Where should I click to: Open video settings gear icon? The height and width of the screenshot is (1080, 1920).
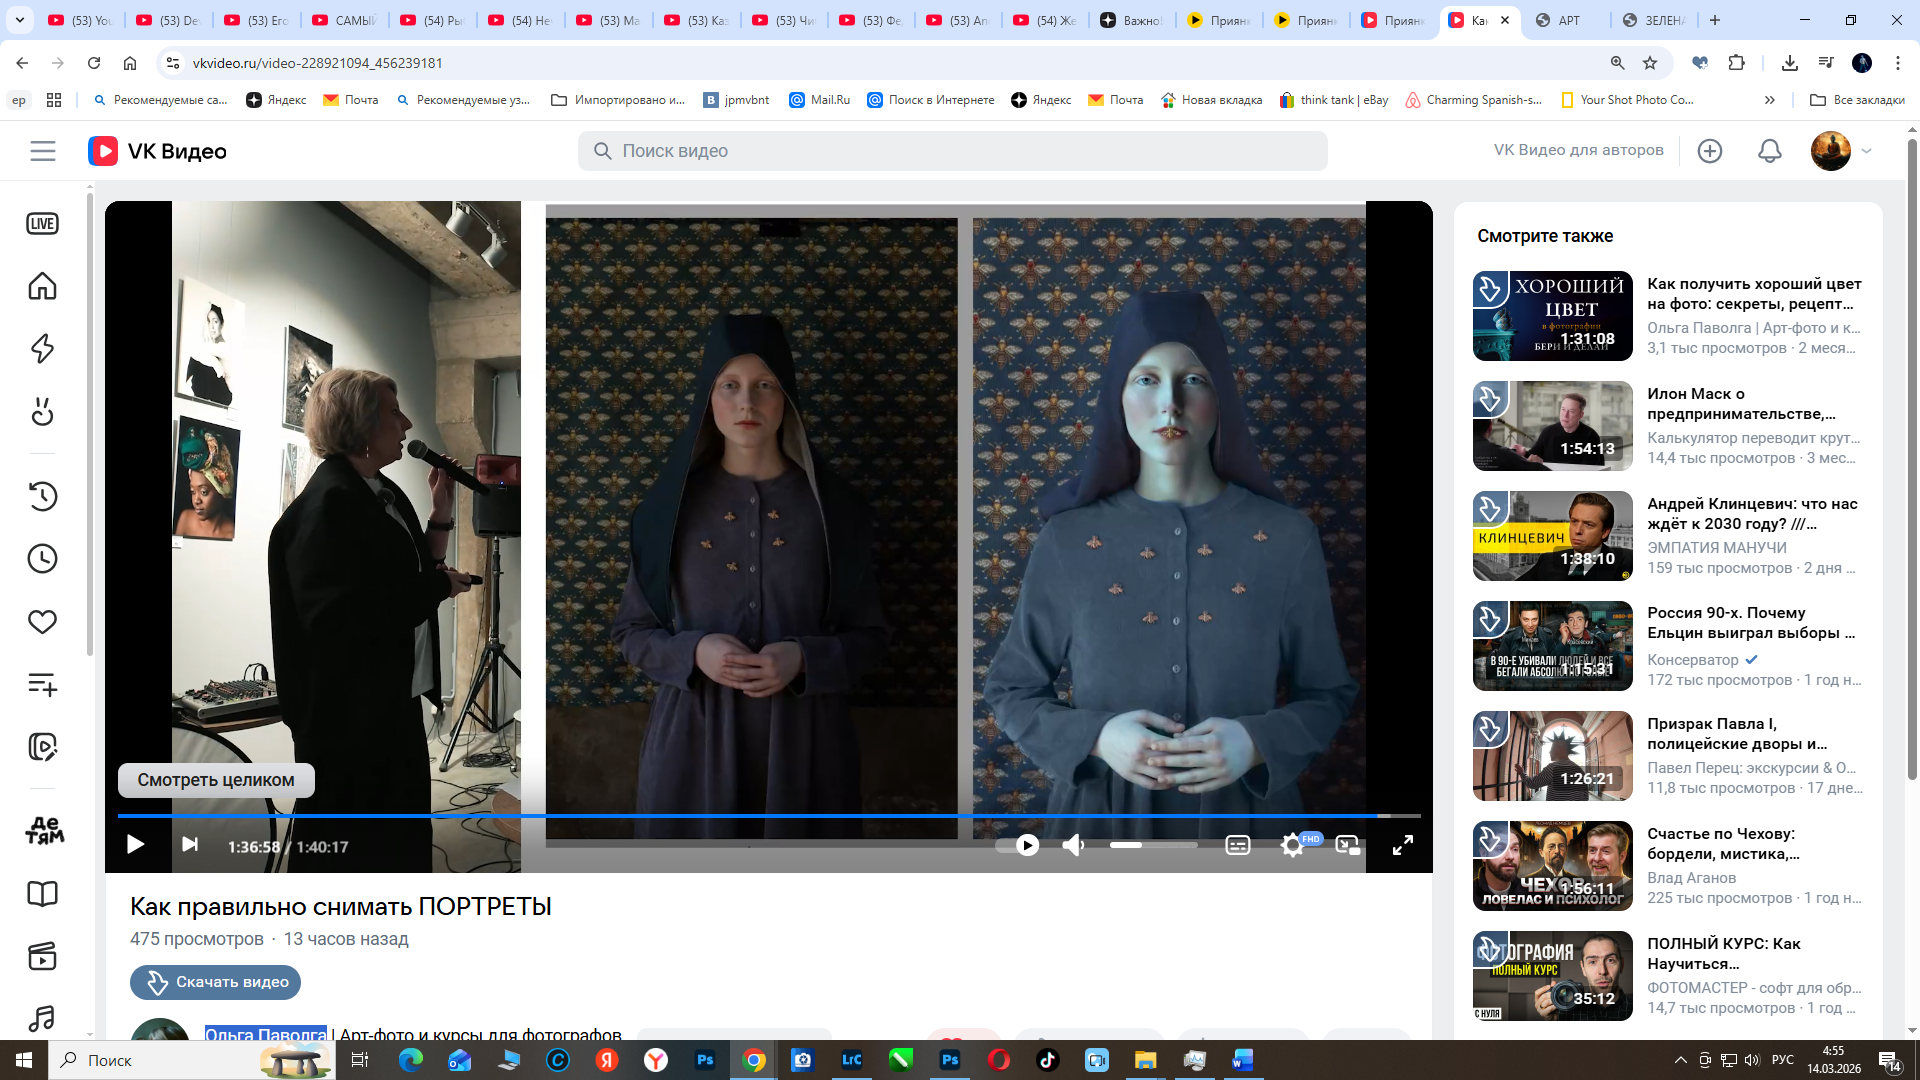pos(1292,846)
